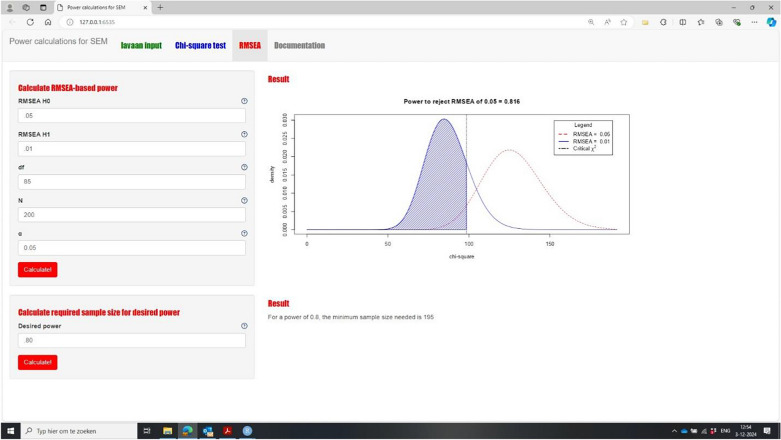Screen dimensions: 781x440
Task: Click browser back arrow
Action: [x=12, y=22]
